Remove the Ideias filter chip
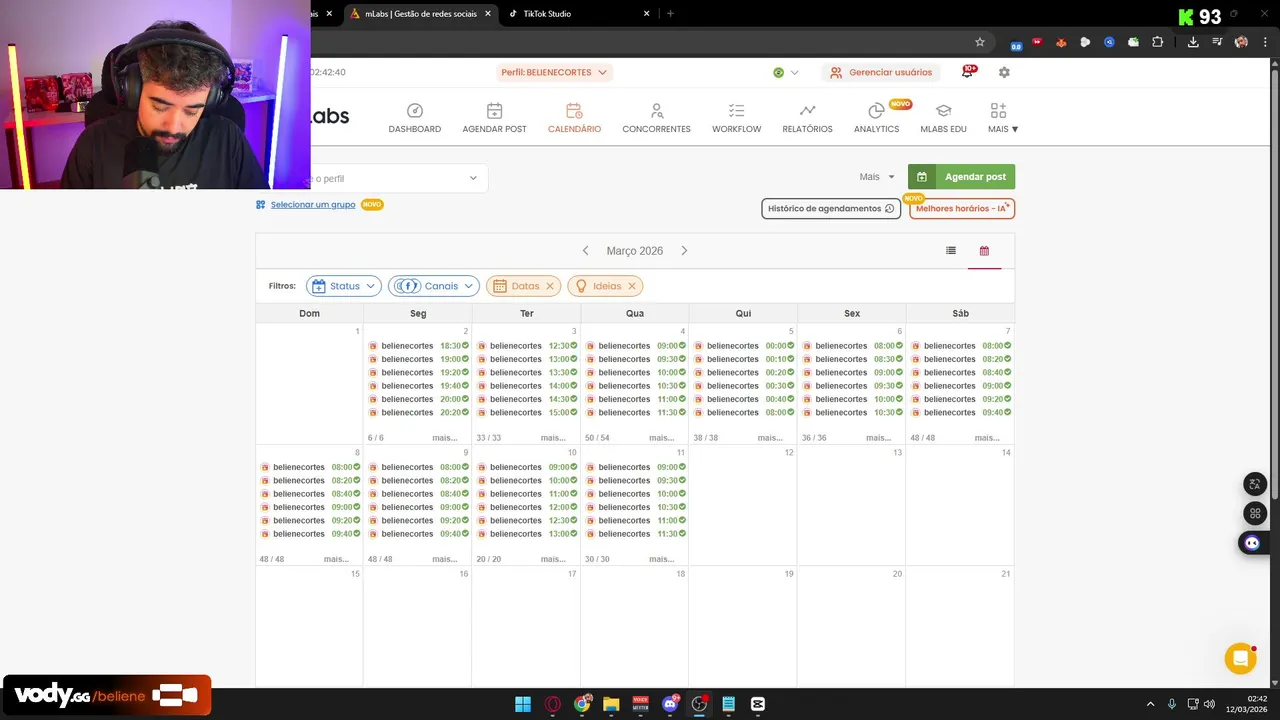This screenshot has height=720, width=1280. click(x=631, y=286)
